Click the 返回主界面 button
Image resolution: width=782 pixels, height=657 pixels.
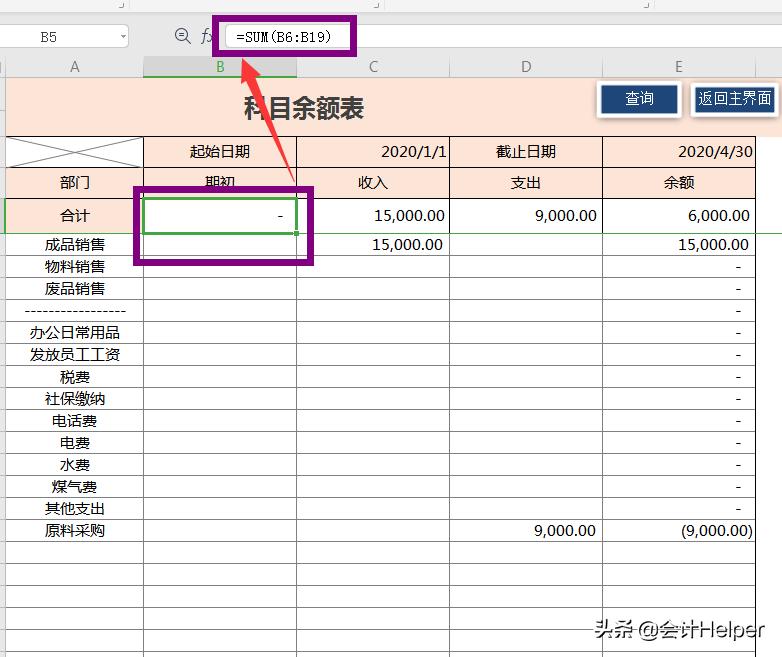735,98
